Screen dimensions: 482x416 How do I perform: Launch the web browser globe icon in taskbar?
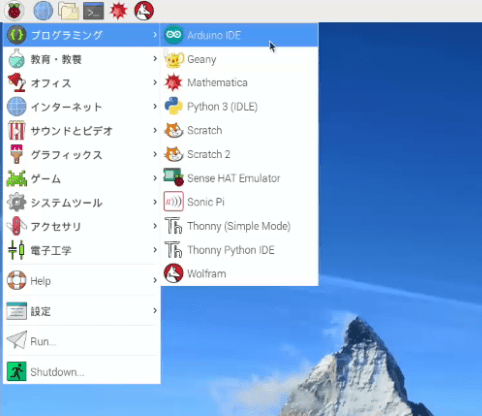(43, 10)
